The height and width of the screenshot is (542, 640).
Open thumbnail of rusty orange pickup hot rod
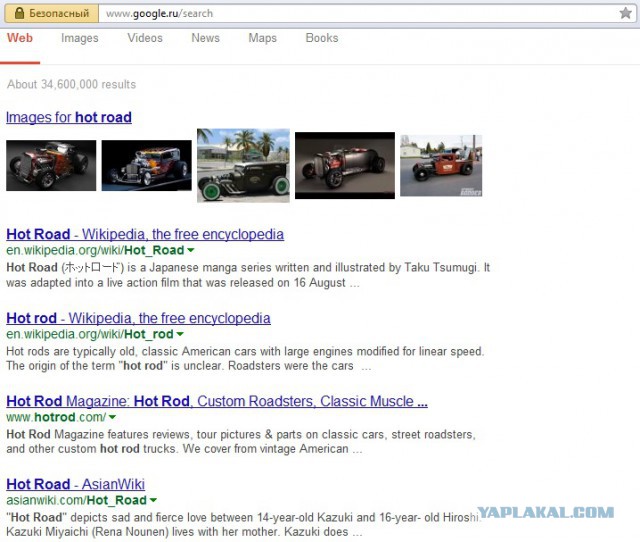441,165
